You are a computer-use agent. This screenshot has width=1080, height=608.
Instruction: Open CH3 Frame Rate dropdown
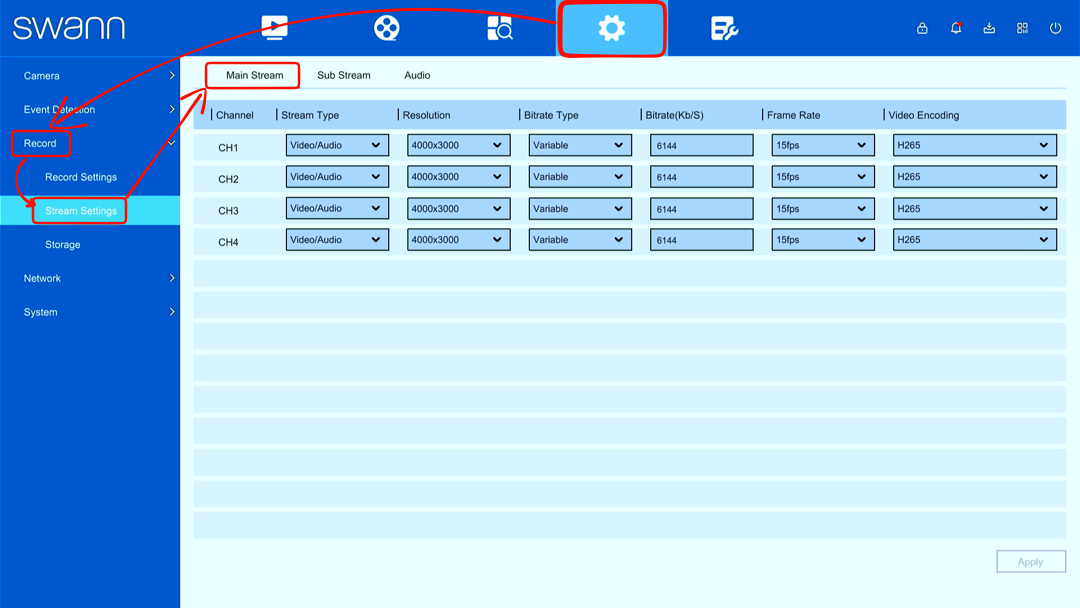click(x=823, y=209)
